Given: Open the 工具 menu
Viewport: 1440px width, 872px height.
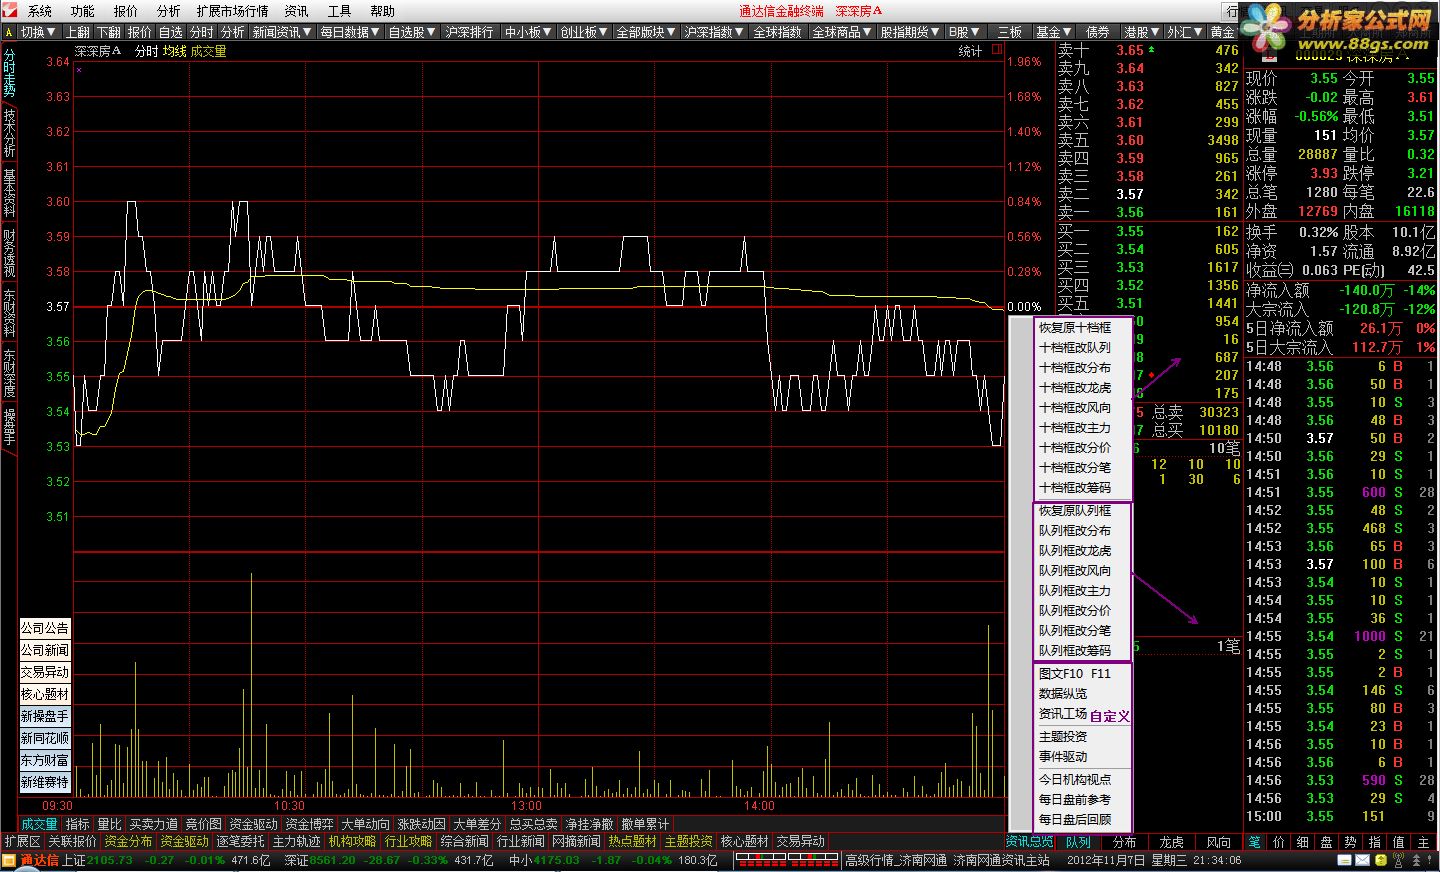Looking at the screenshot, I should pos(340,11).
